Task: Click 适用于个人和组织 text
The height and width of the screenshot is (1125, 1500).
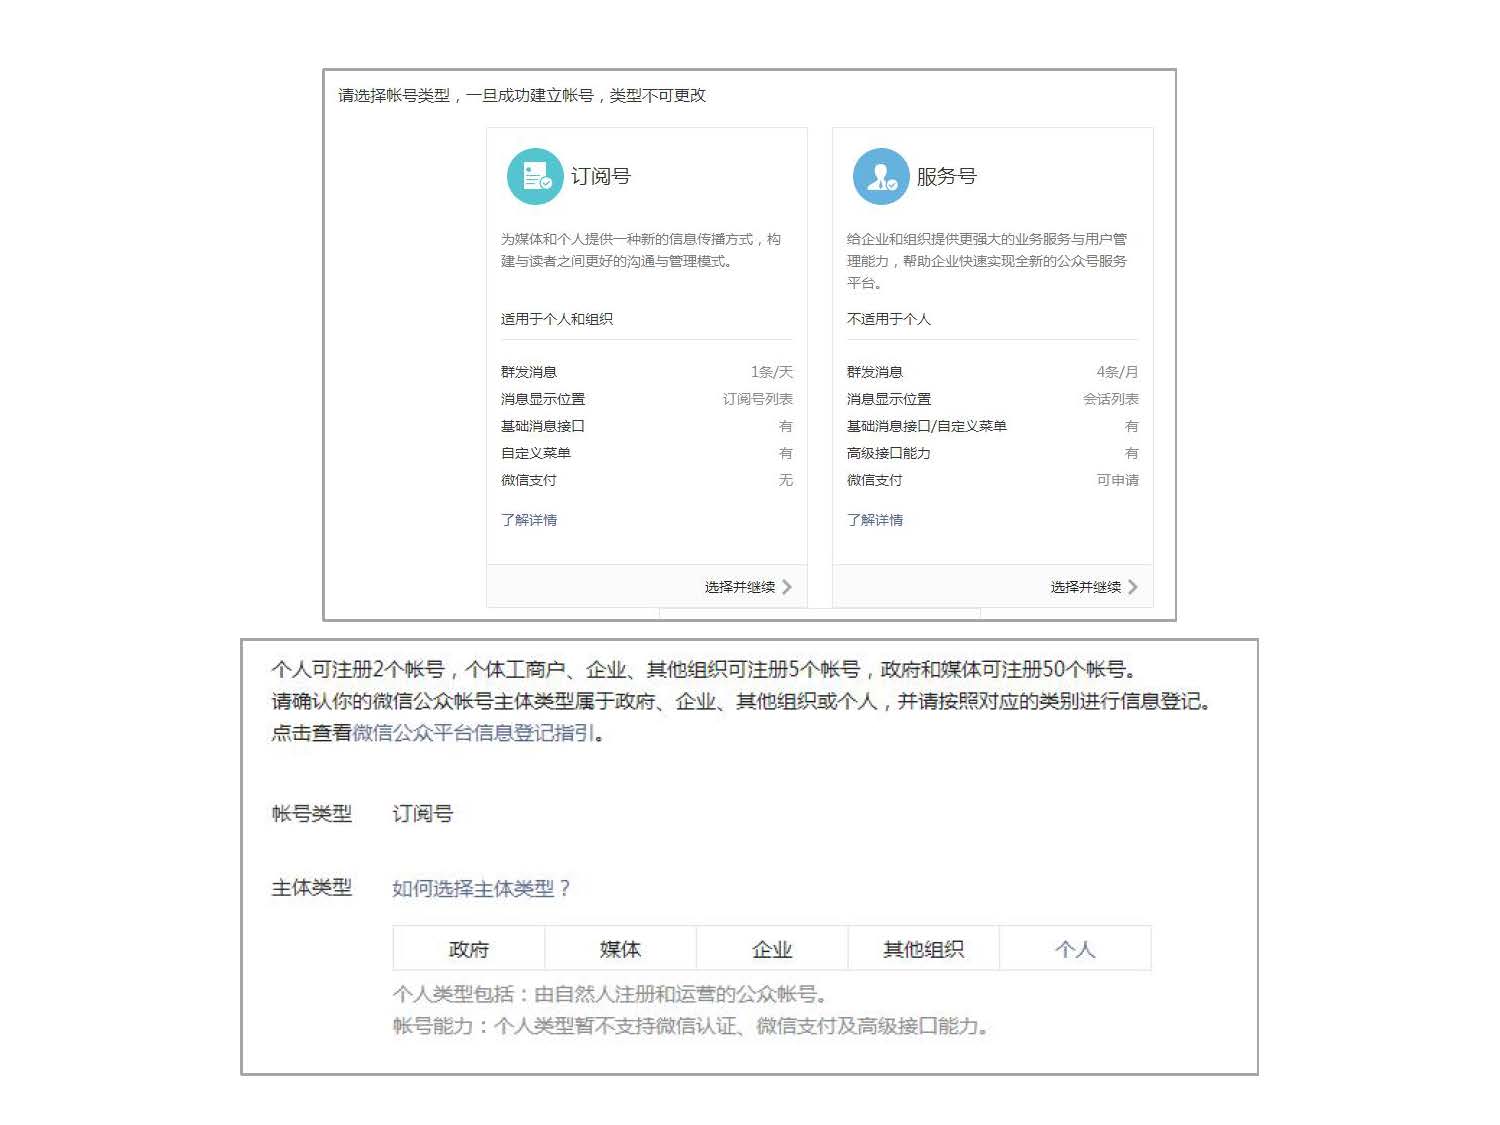Action: click(557, 319)
